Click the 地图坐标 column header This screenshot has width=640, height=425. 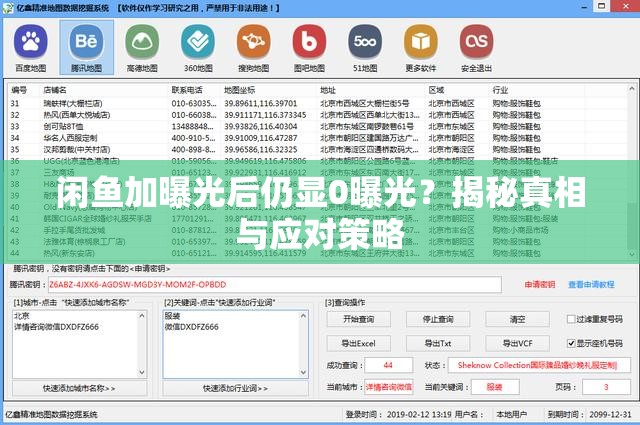(240, 90)
